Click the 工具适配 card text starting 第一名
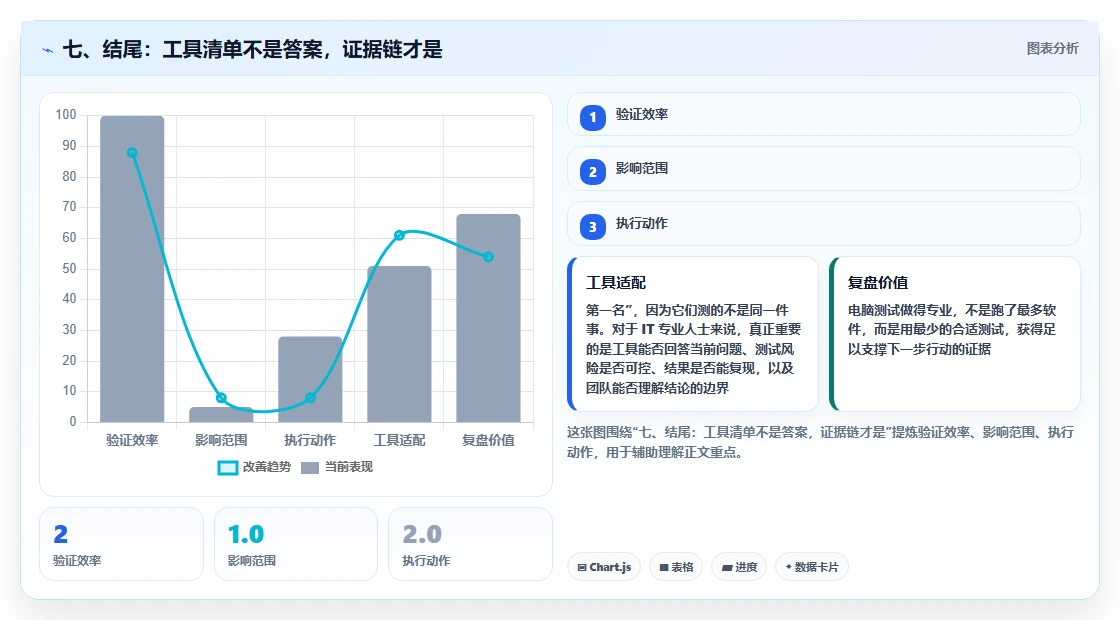 [694, 349]
